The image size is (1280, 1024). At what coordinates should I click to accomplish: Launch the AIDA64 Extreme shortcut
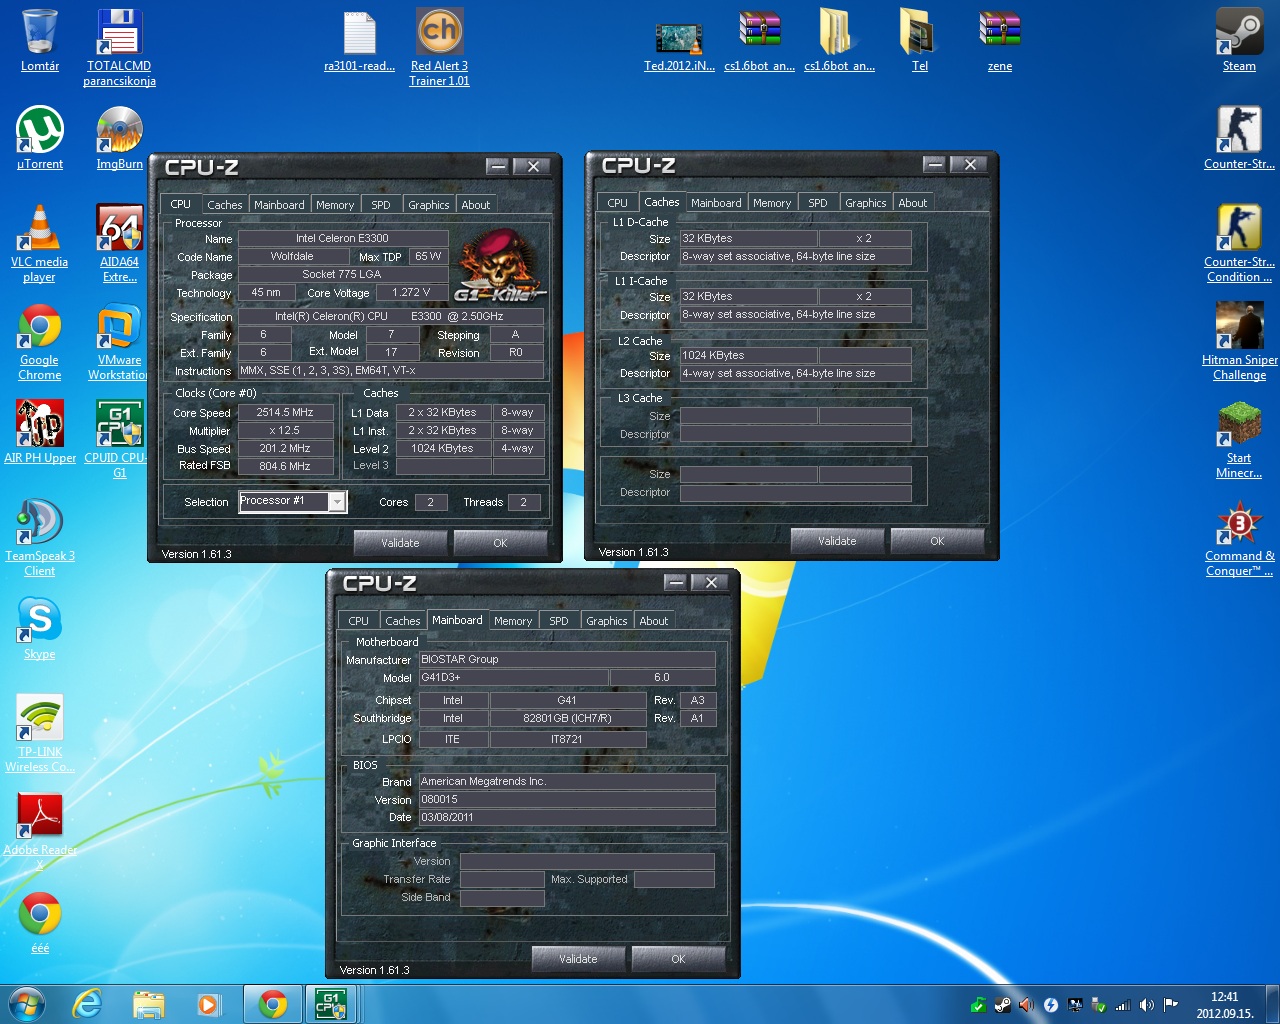[x=119, y=229]
